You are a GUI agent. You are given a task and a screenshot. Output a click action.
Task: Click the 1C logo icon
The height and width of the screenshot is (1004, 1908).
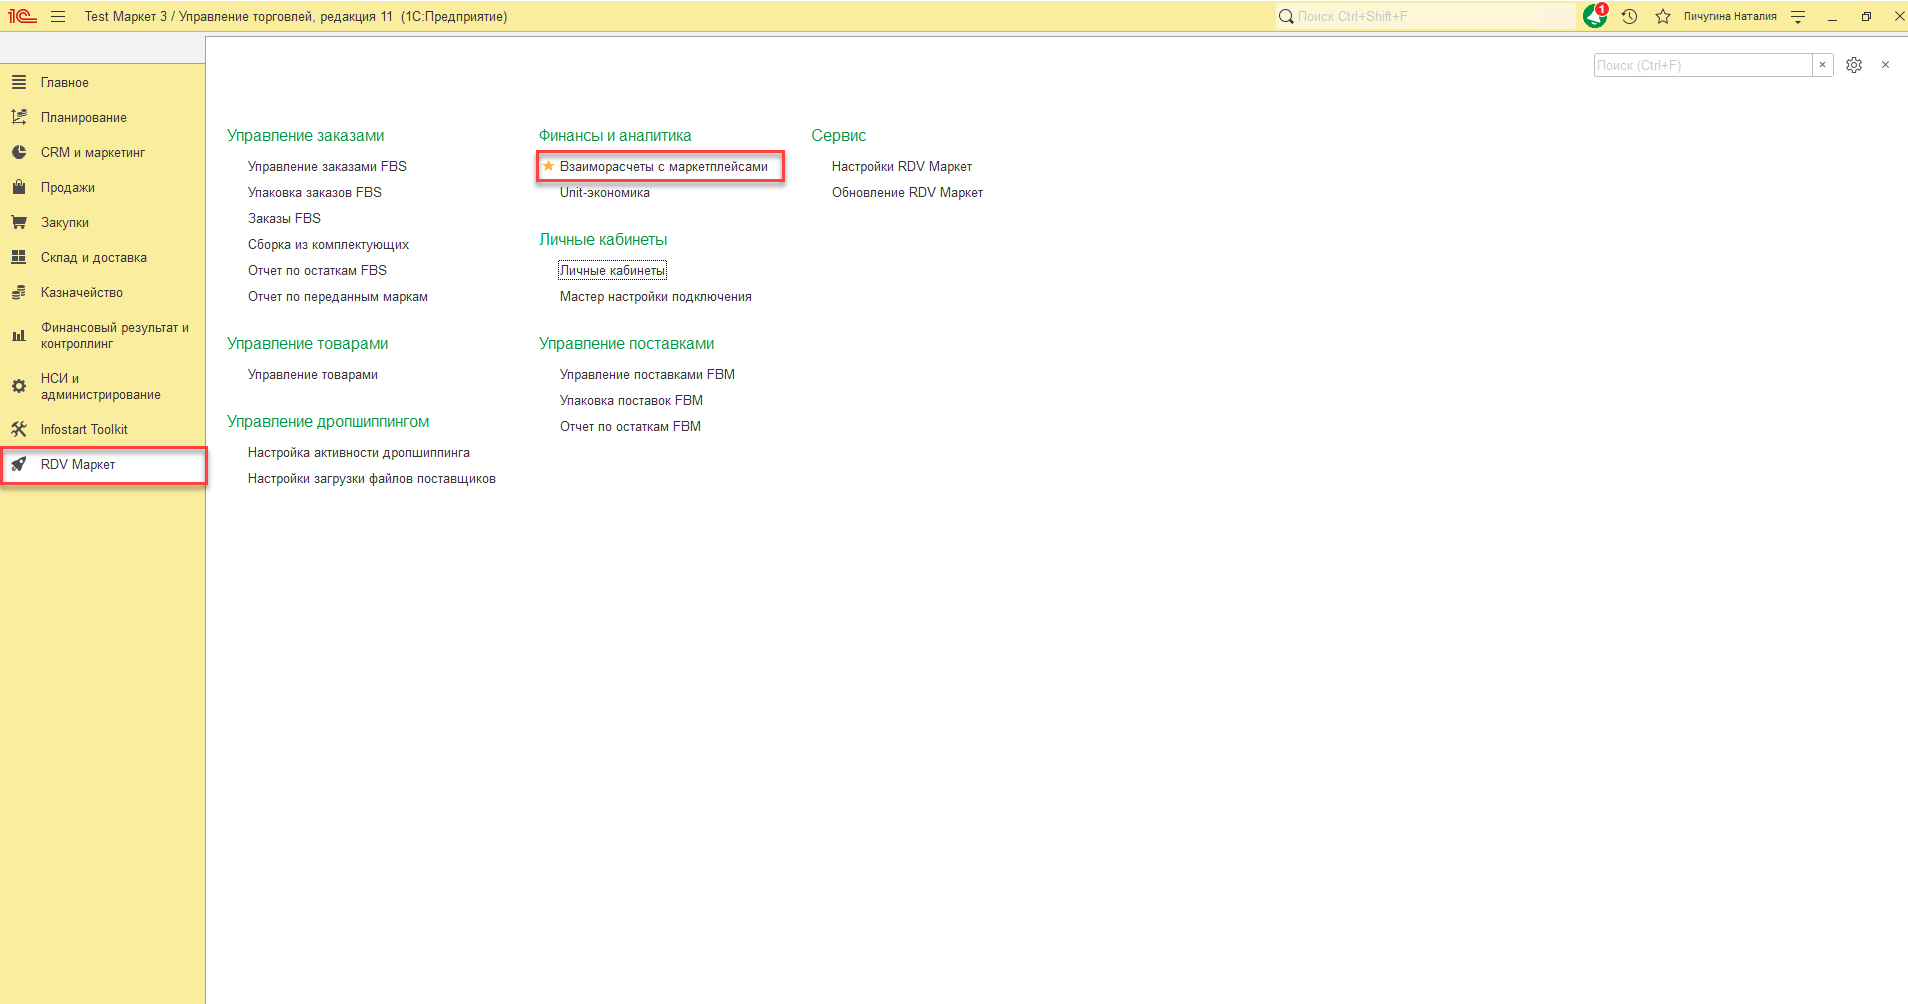22,16
